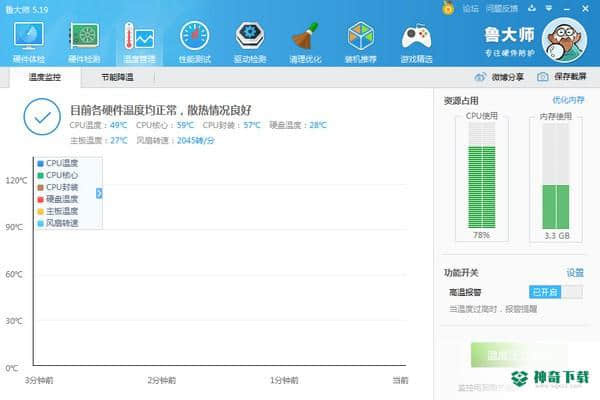Minimize the 鲁大师 window
Image resolution: width=600 pixels, height=400 pixels.
point(567,8)
